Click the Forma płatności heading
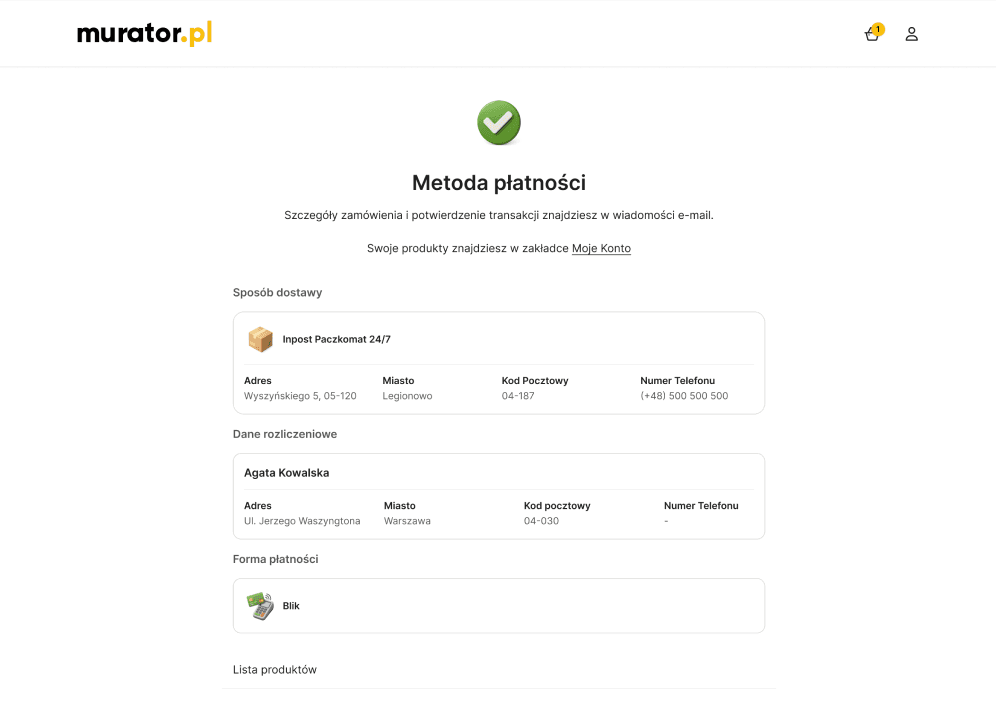This screenshot has width=996, height=708. click(x=275, y=559)
